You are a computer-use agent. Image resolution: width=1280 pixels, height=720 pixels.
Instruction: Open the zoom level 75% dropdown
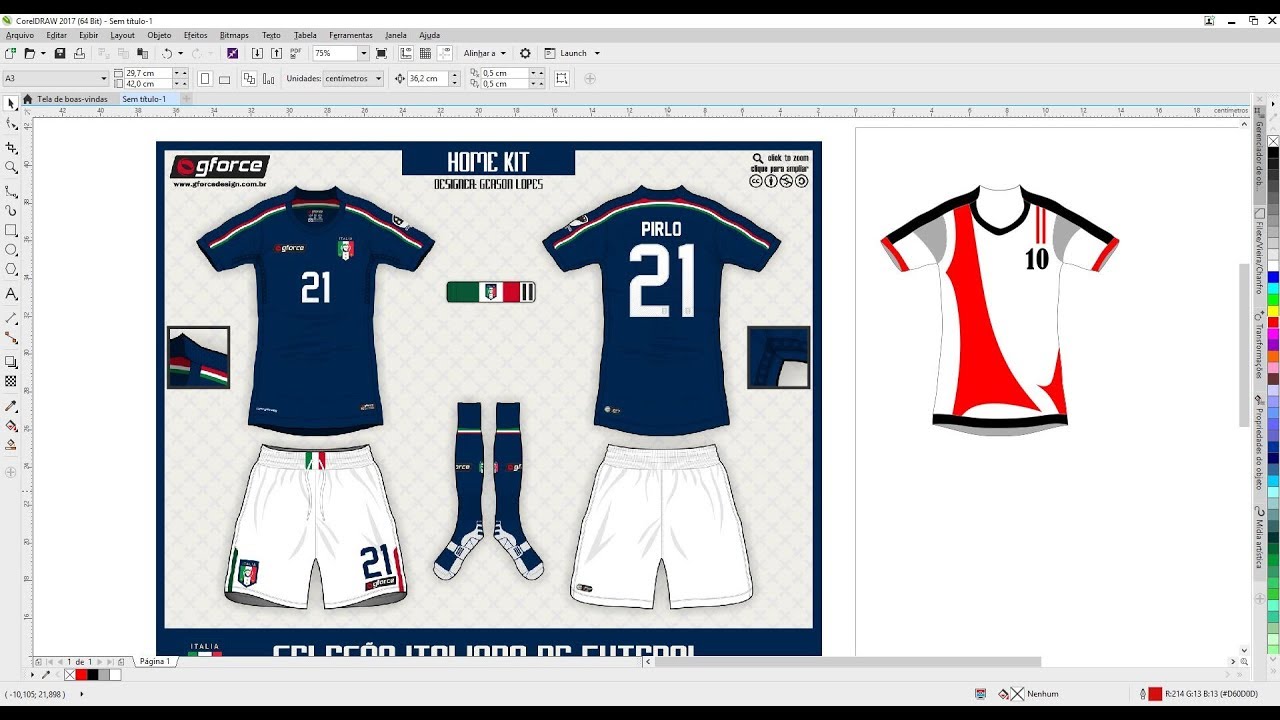point(363,53)
